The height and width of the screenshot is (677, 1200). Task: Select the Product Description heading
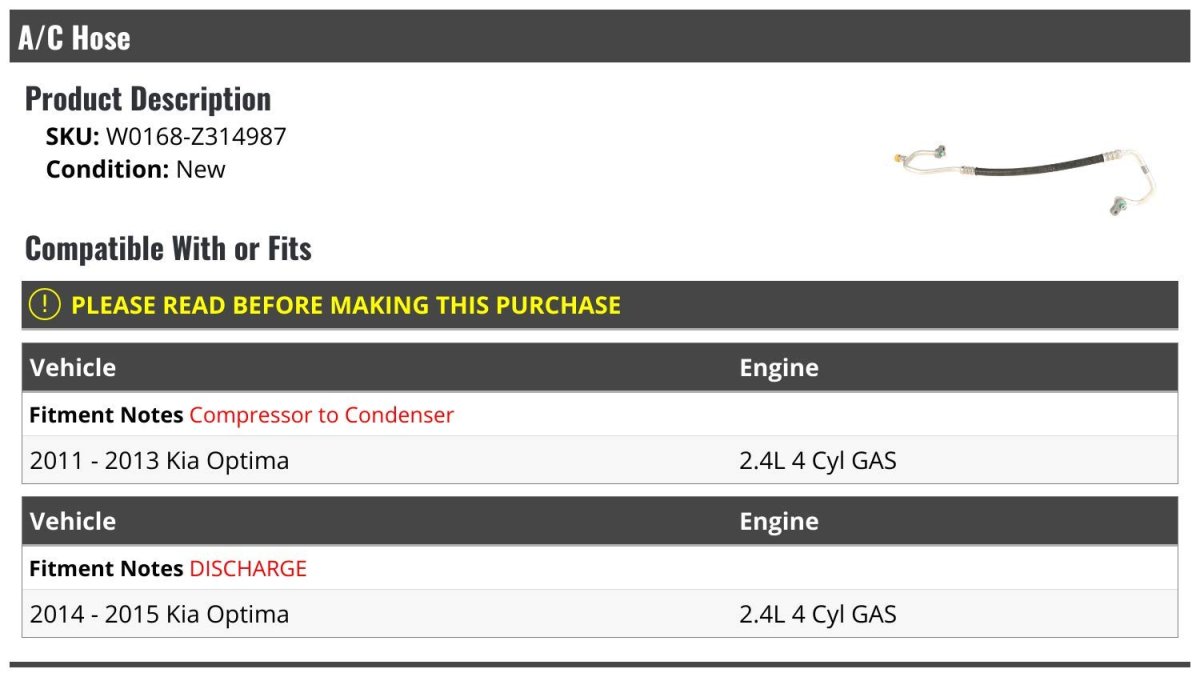pyautogui.click(x=148, y=99)
